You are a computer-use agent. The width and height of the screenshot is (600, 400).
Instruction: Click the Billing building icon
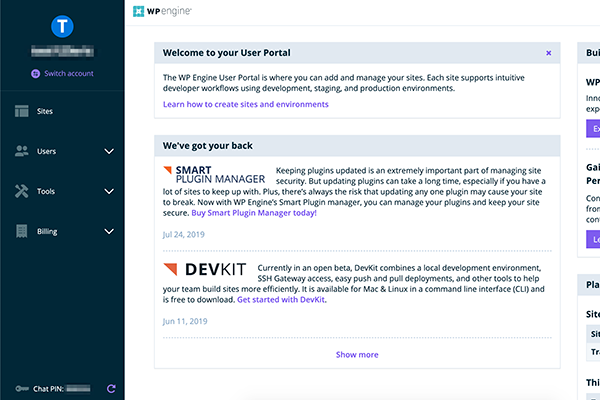pyautogui.click(x=22, y=231)
